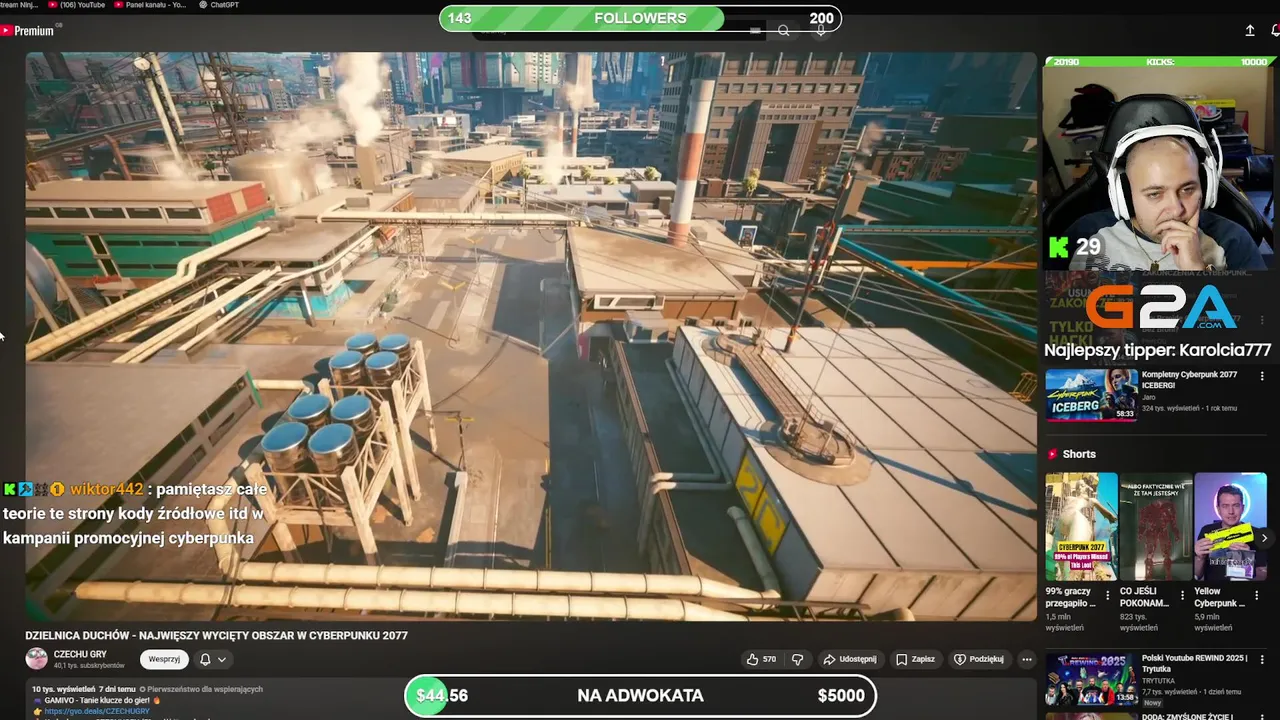
Task: Toggle channel notification bell for CZECHU GRY
Action: point(205,659)
